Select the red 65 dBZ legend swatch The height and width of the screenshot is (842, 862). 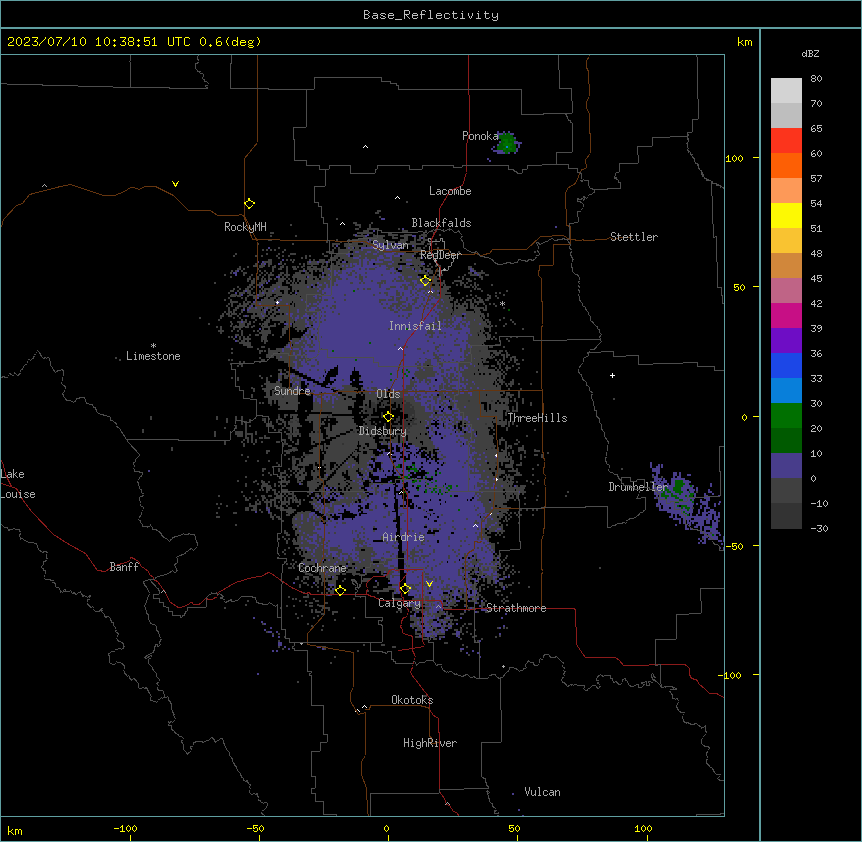(786, 141)
